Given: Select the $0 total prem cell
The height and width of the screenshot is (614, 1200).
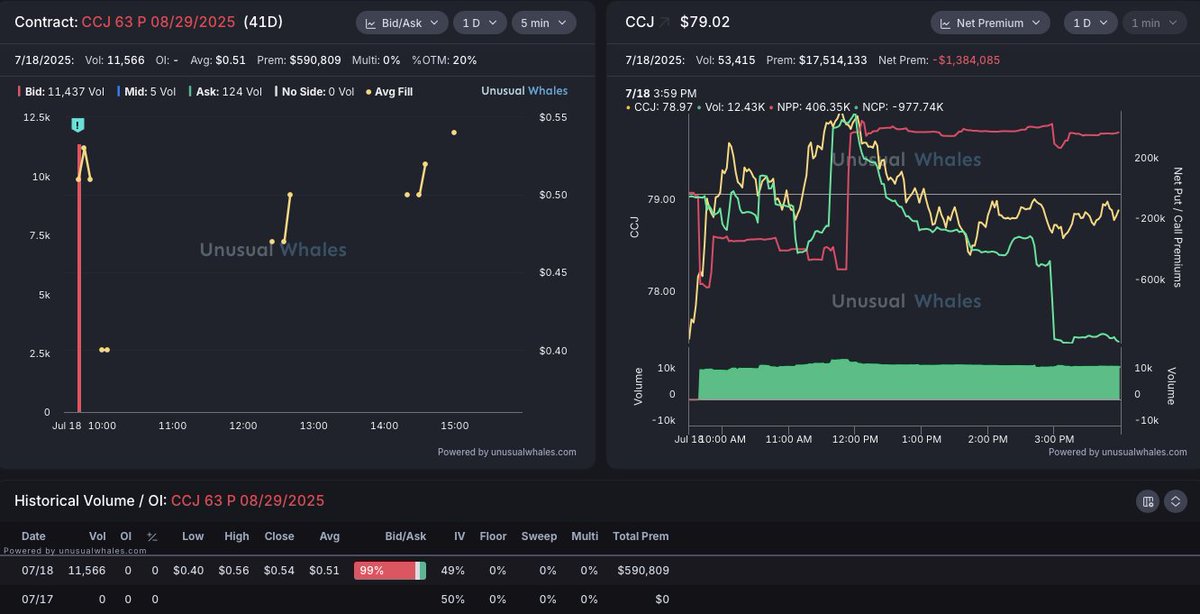Looking at the screenshot, I should pyautogui.click(x=662, y=599).
